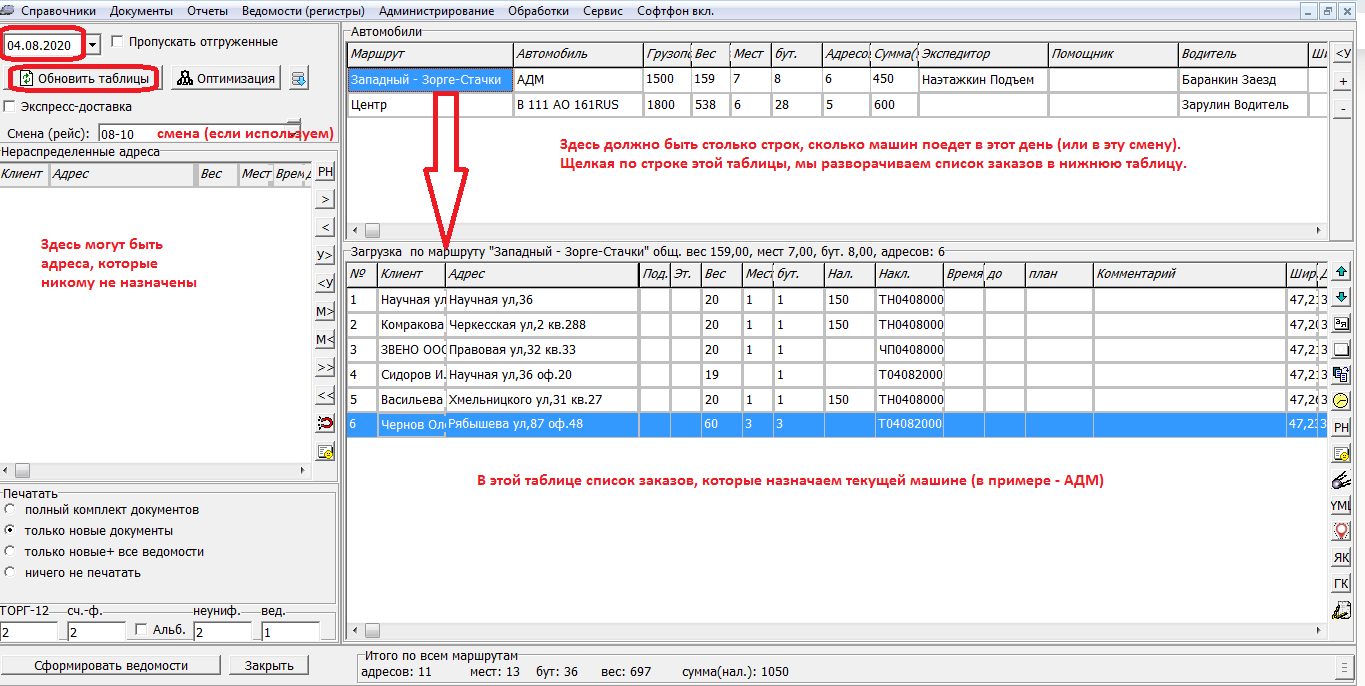
Task: Open the date dropdown next to 04.08.2020
Action: click(93, 45)
